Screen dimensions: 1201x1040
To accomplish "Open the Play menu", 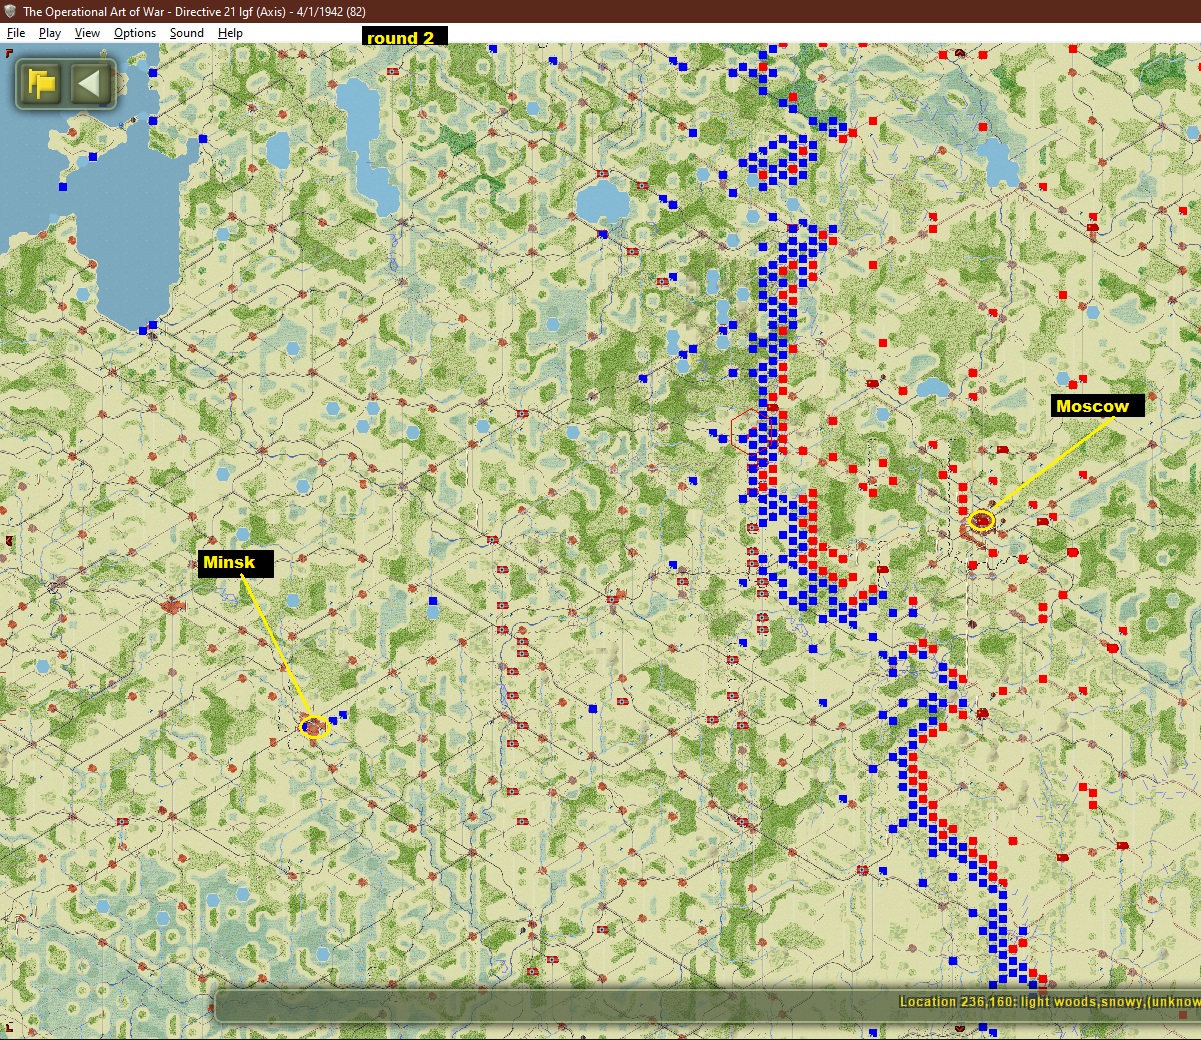I will (x=50, y=33).
